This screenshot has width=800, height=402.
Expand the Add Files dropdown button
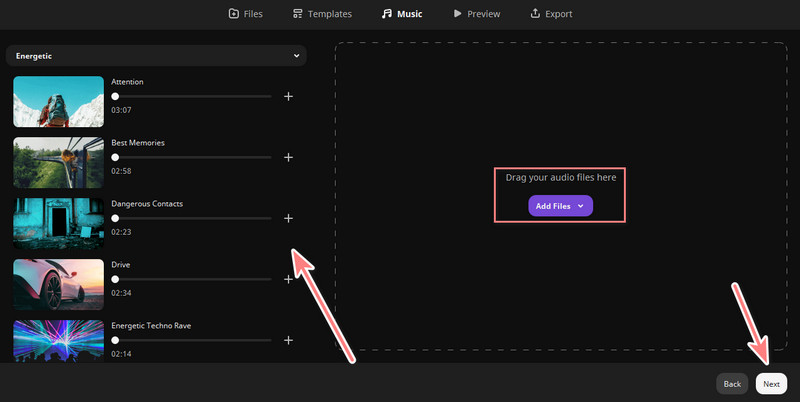coord(560,206)
